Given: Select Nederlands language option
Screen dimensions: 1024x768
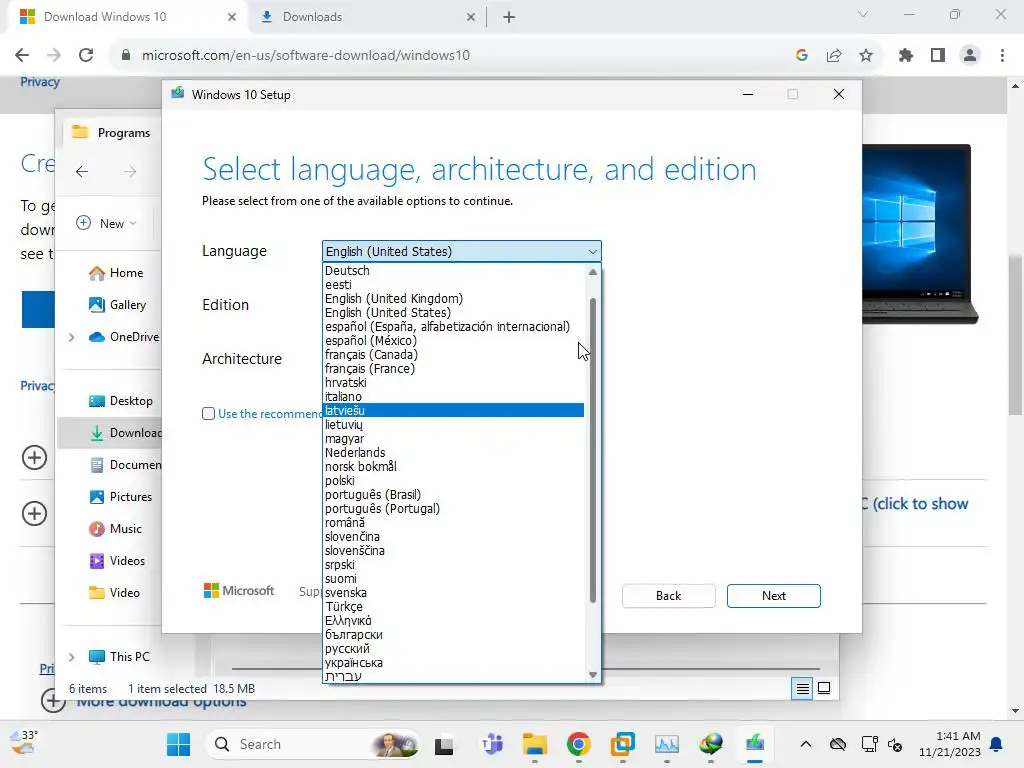Looking at the screenshot, I should (453, 453).
